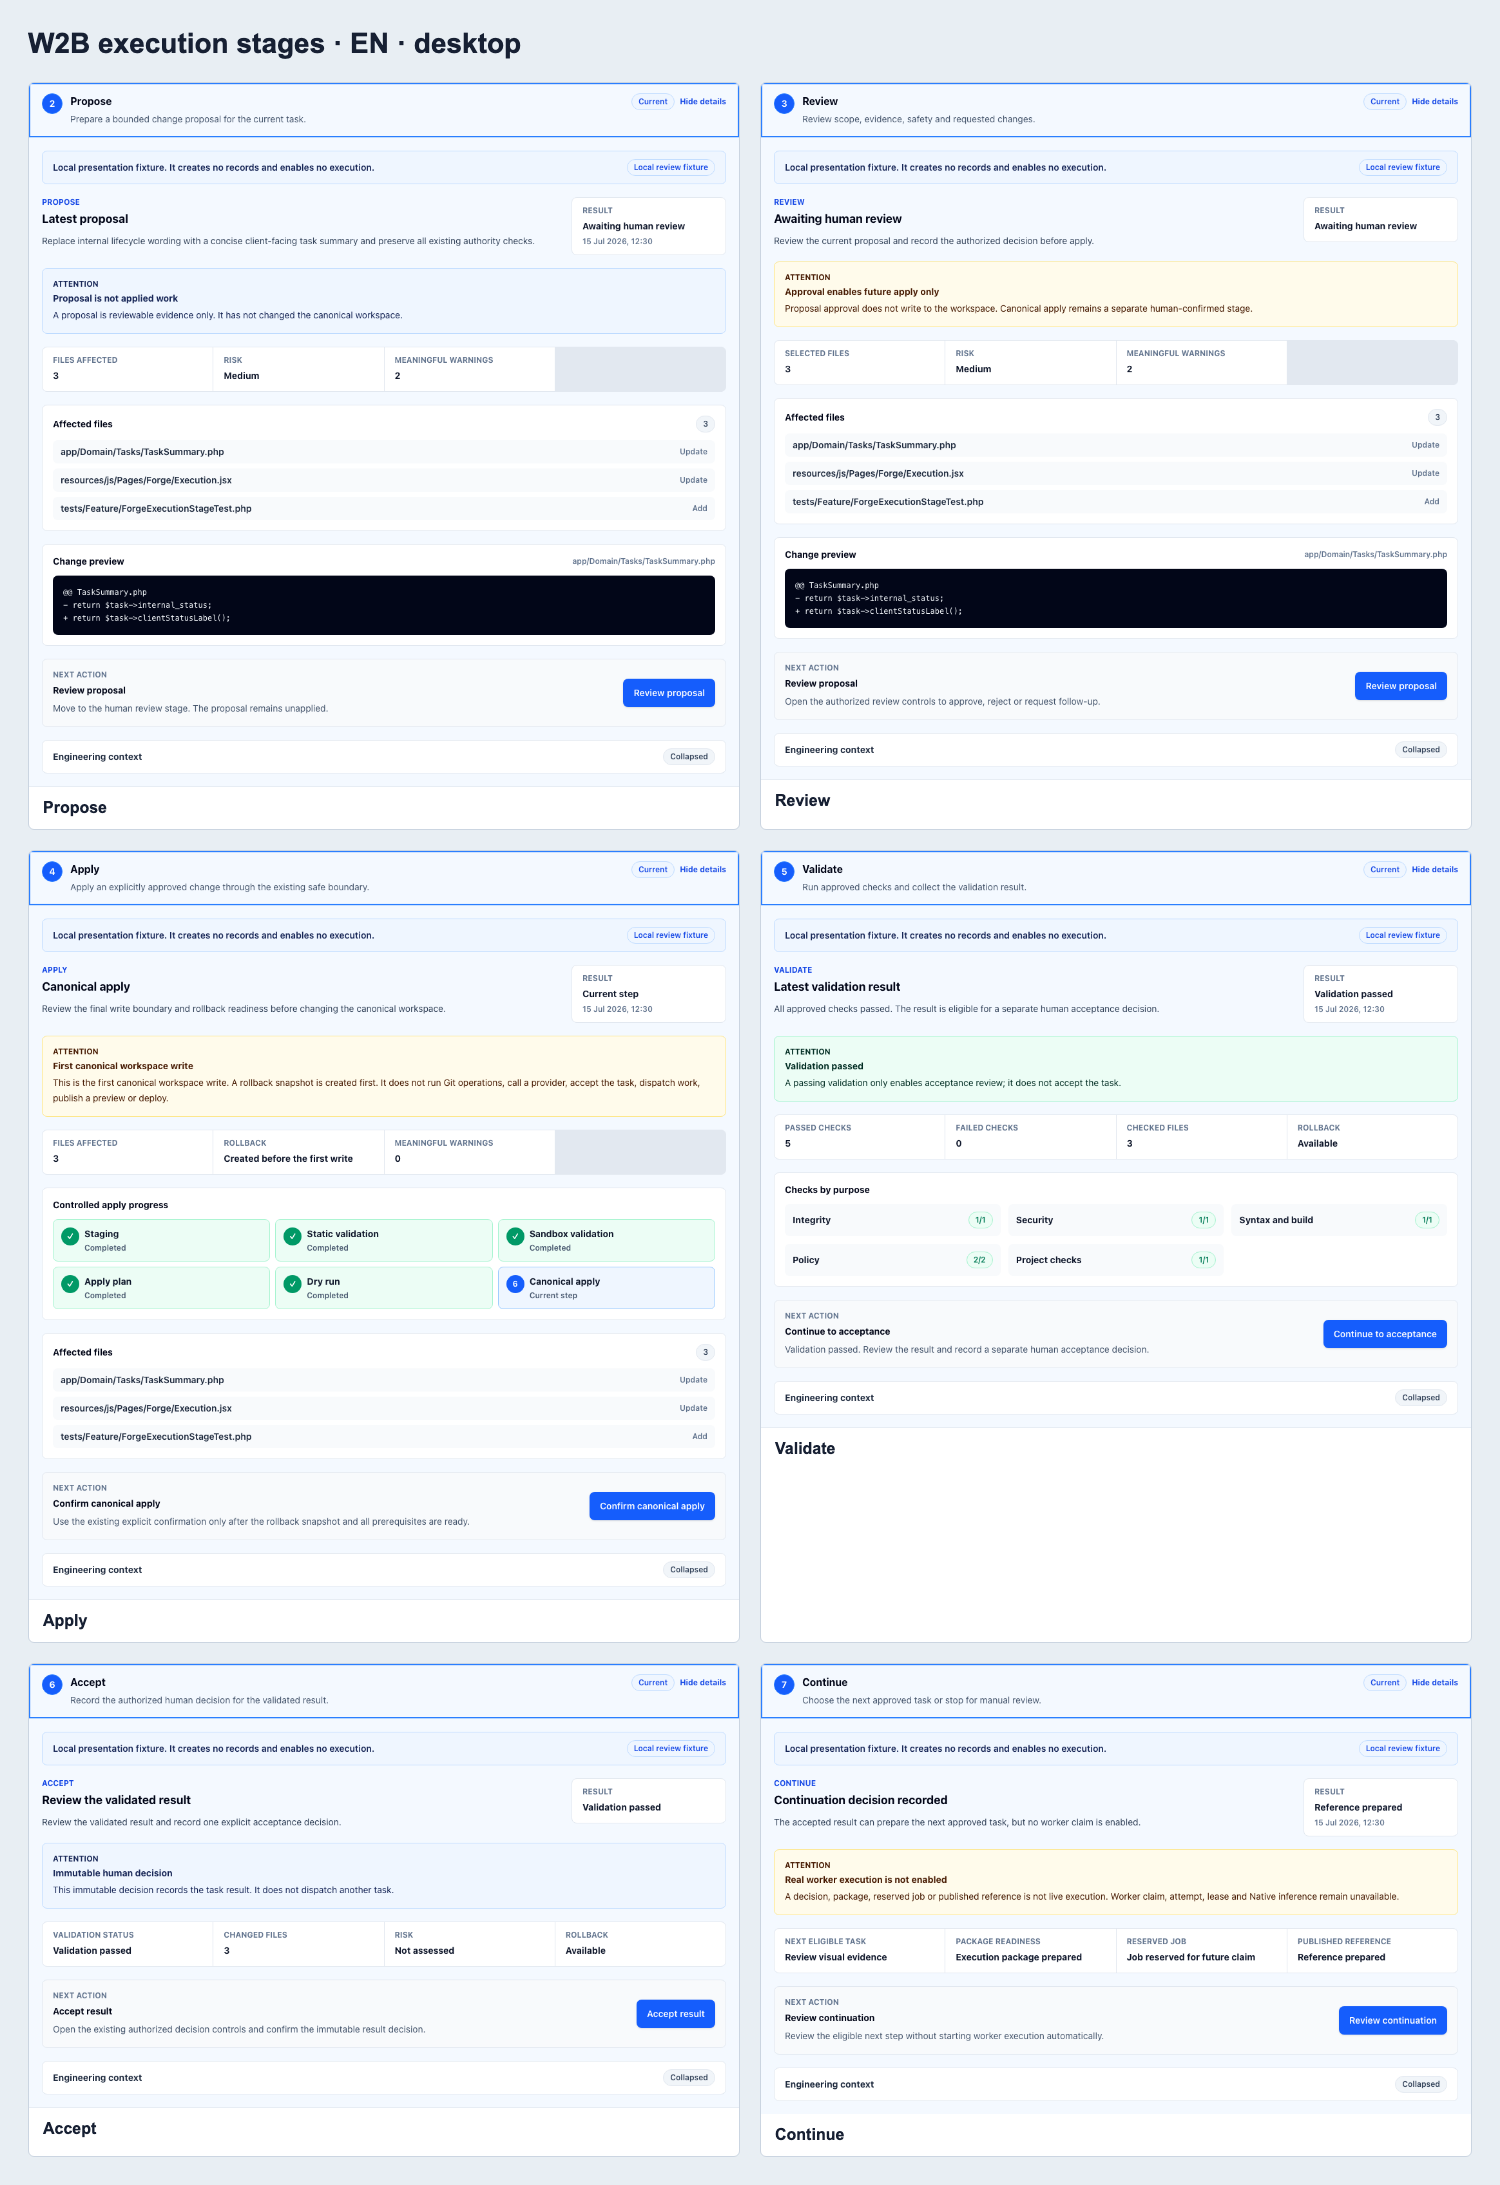Screen dimensions: 1500x2185
Task: Click Confirm canonical apply button
Action: pyautogui.click(x=652, y=1506)
